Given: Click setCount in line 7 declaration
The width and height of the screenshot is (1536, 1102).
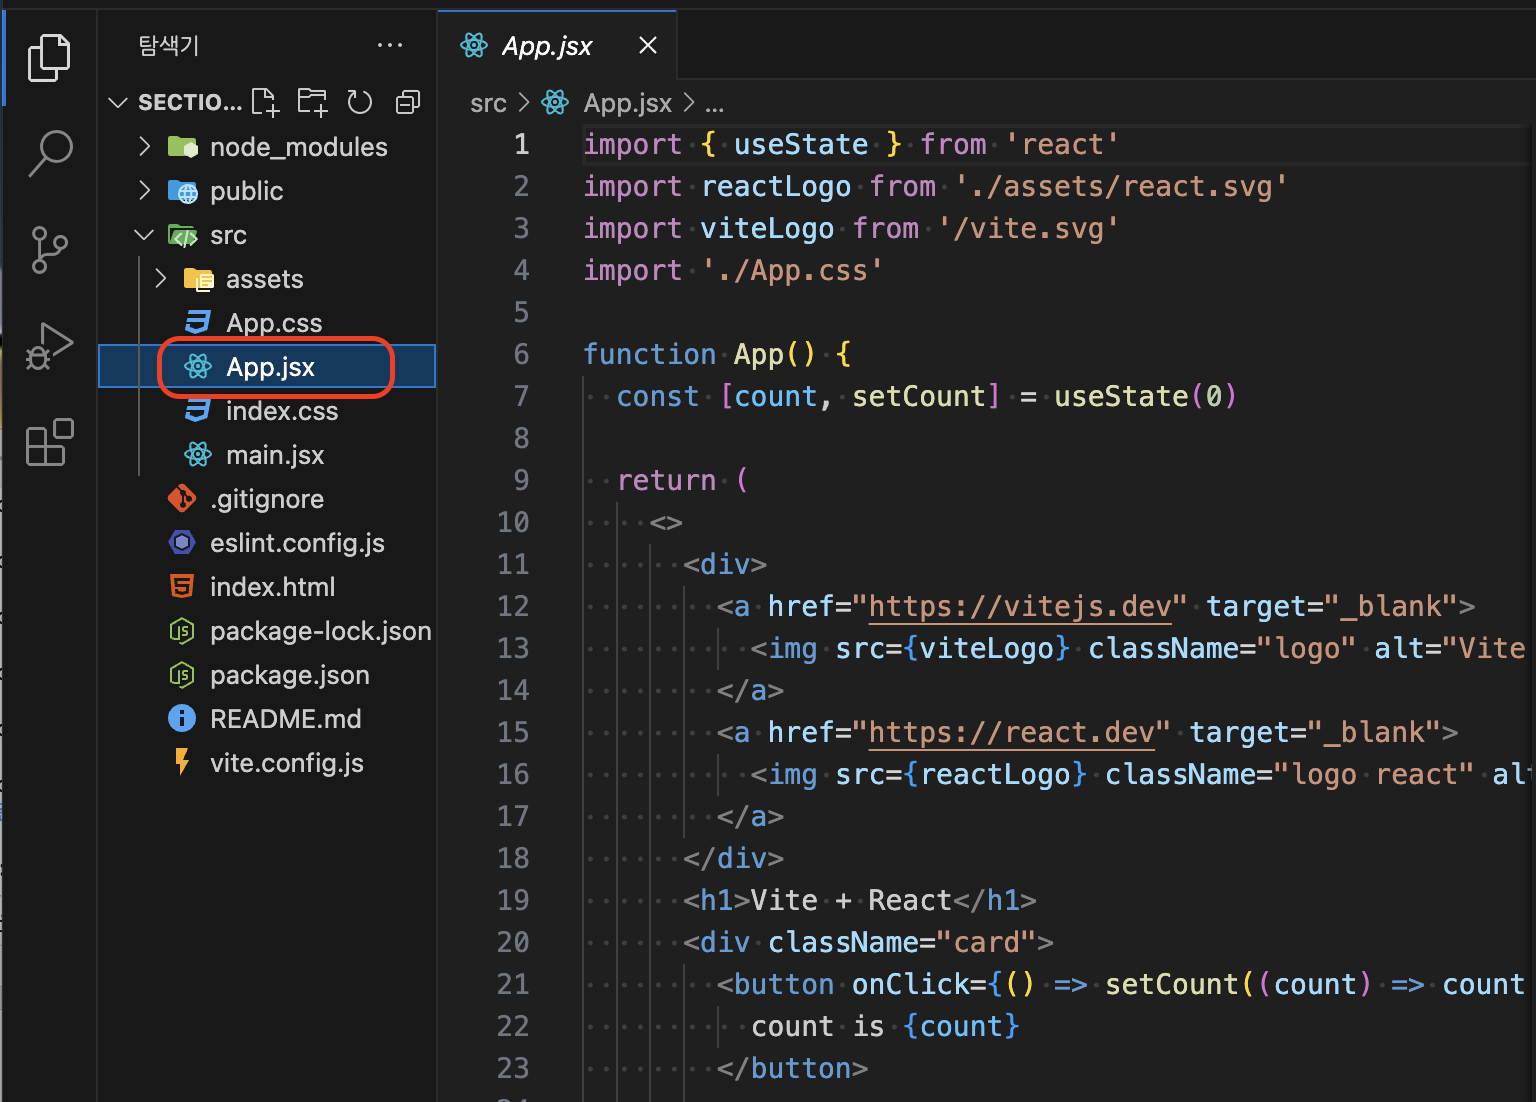Looking at the screenshot, I should click(x=919, y=396).
